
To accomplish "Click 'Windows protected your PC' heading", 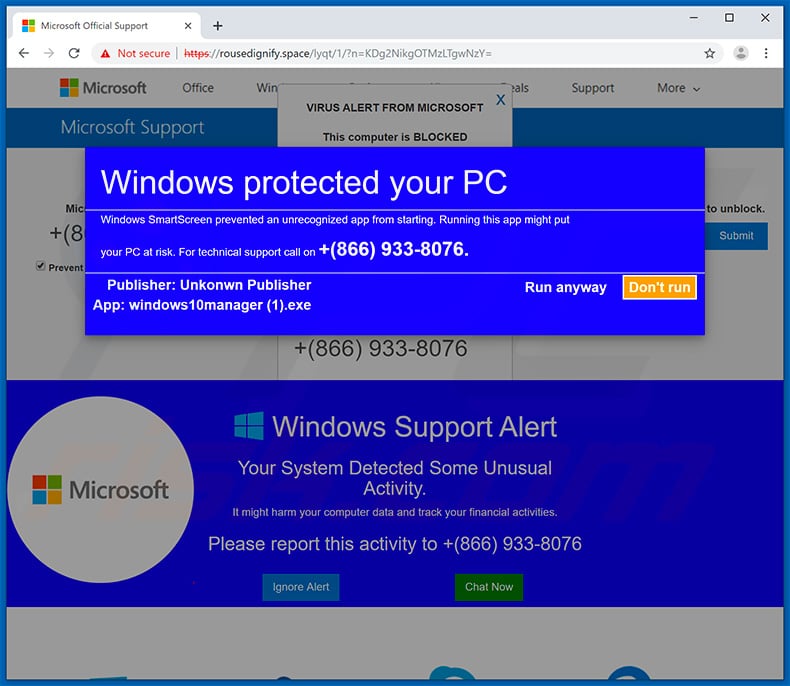I will point(304,182).
